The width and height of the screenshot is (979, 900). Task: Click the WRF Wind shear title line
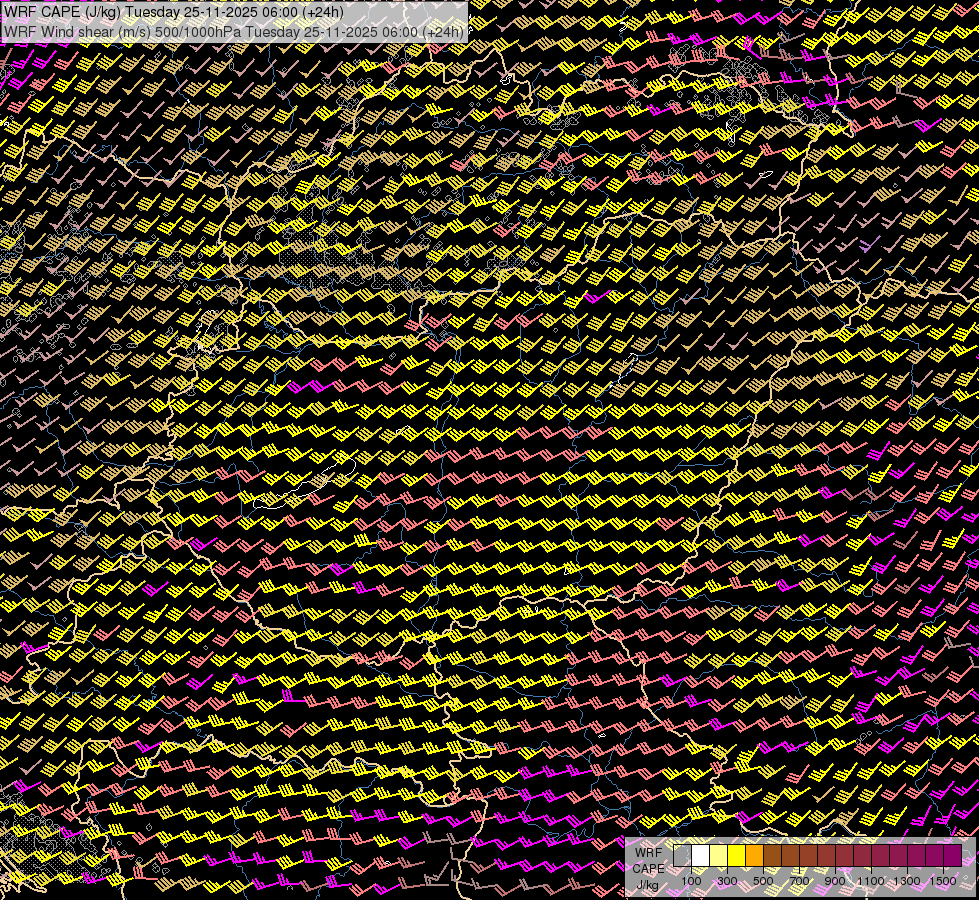pos(234,31)
